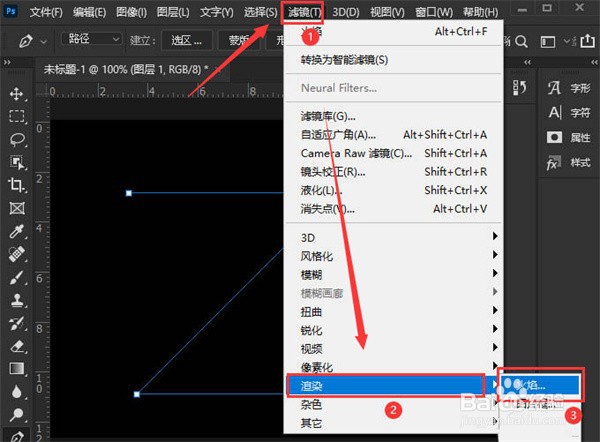Select the Crop tool

tap(16, 185)
